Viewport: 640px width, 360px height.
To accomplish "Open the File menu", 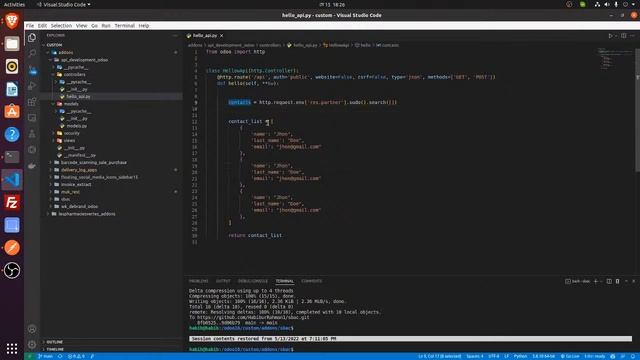I will pyautogui.click(x=30, y=26).
